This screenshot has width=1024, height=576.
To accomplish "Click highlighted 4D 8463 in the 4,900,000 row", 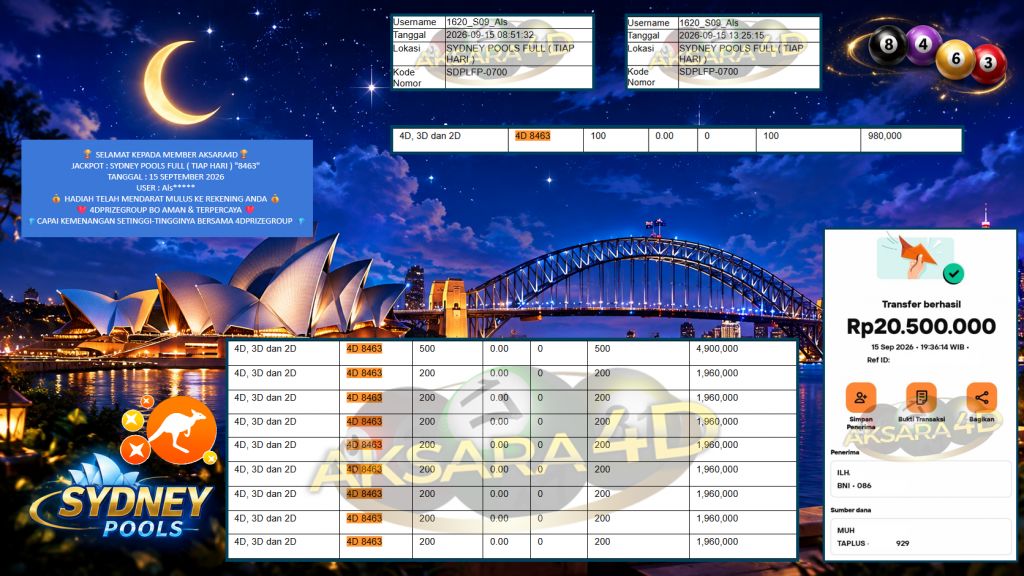I will click(364, 349).
